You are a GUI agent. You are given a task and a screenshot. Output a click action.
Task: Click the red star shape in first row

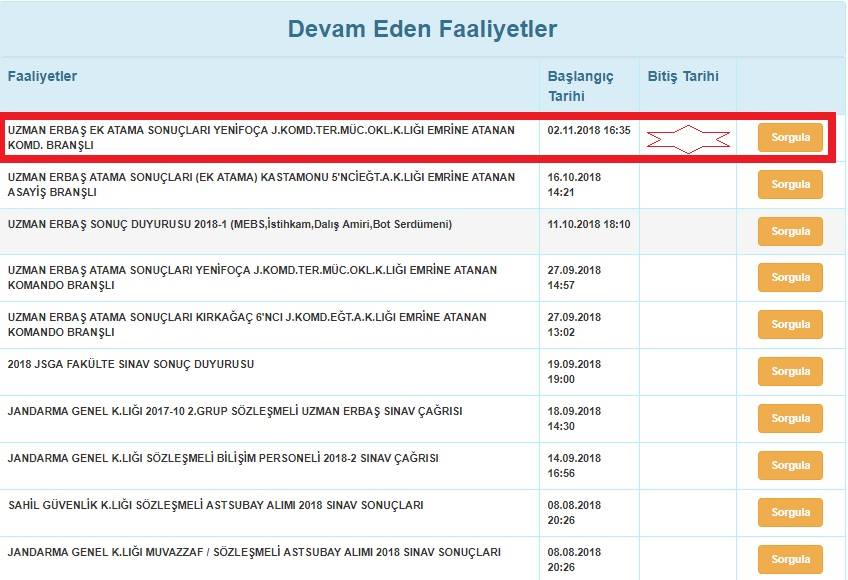tap(687, 140)
